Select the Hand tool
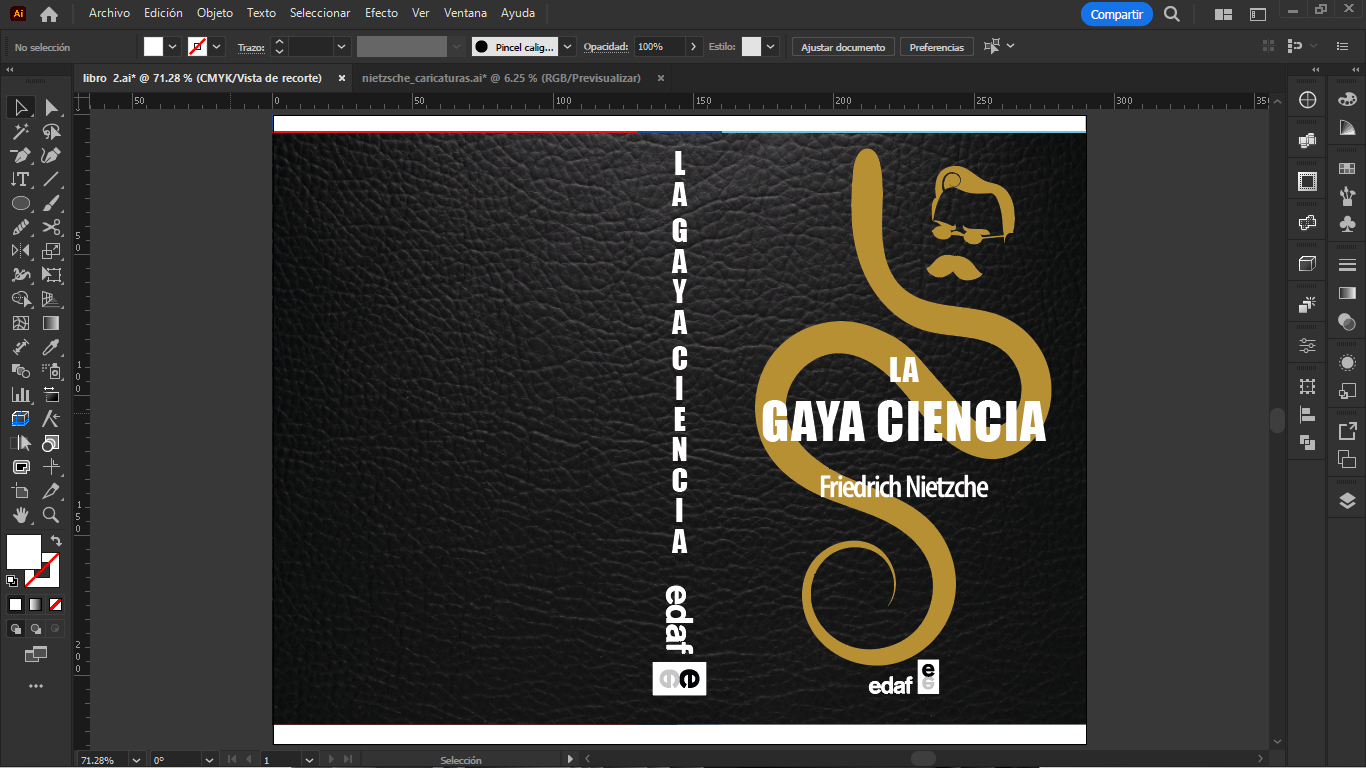Viewport: 1366px width, 768px height. click(x=21, y=515)
